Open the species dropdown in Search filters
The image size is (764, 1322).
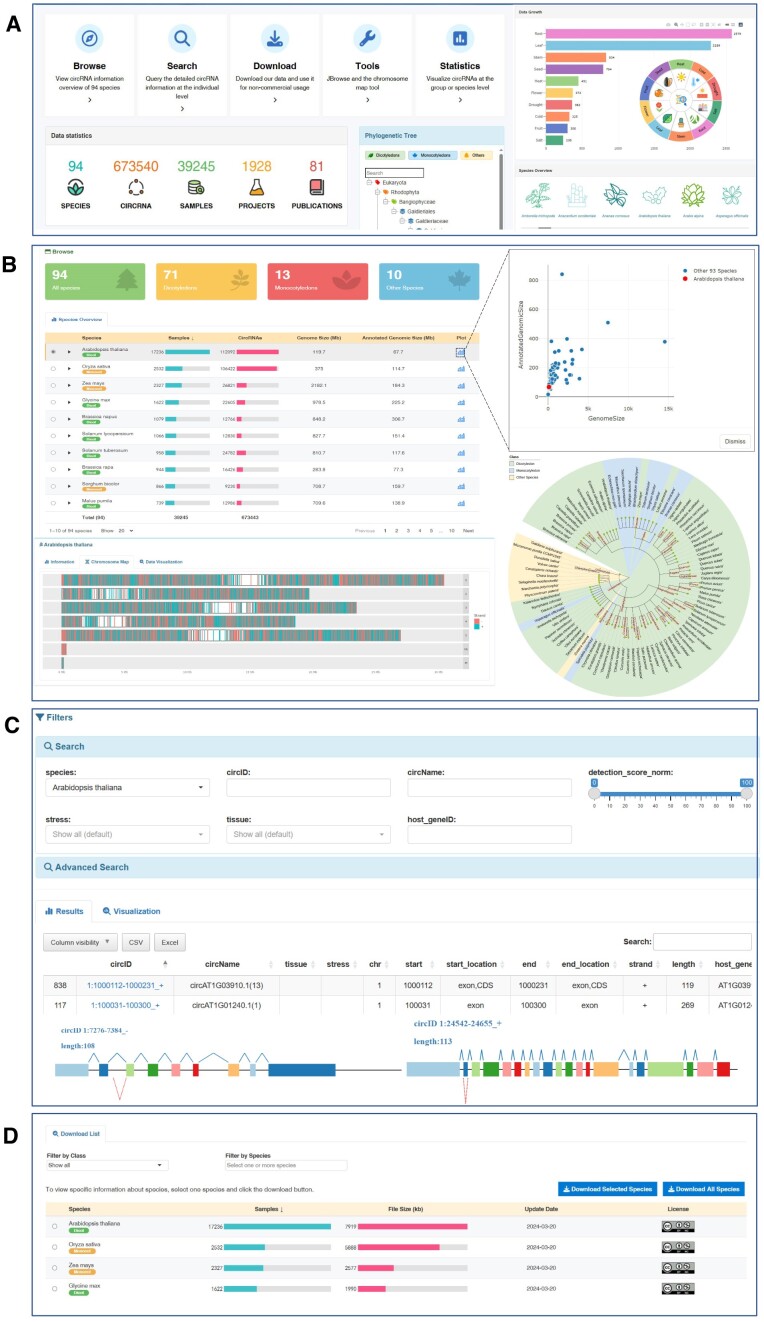tap(127, 788)
